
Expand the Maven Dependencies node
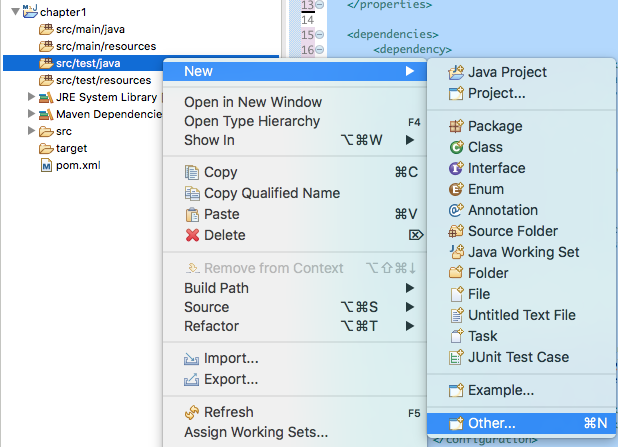[x=31, y=114]
